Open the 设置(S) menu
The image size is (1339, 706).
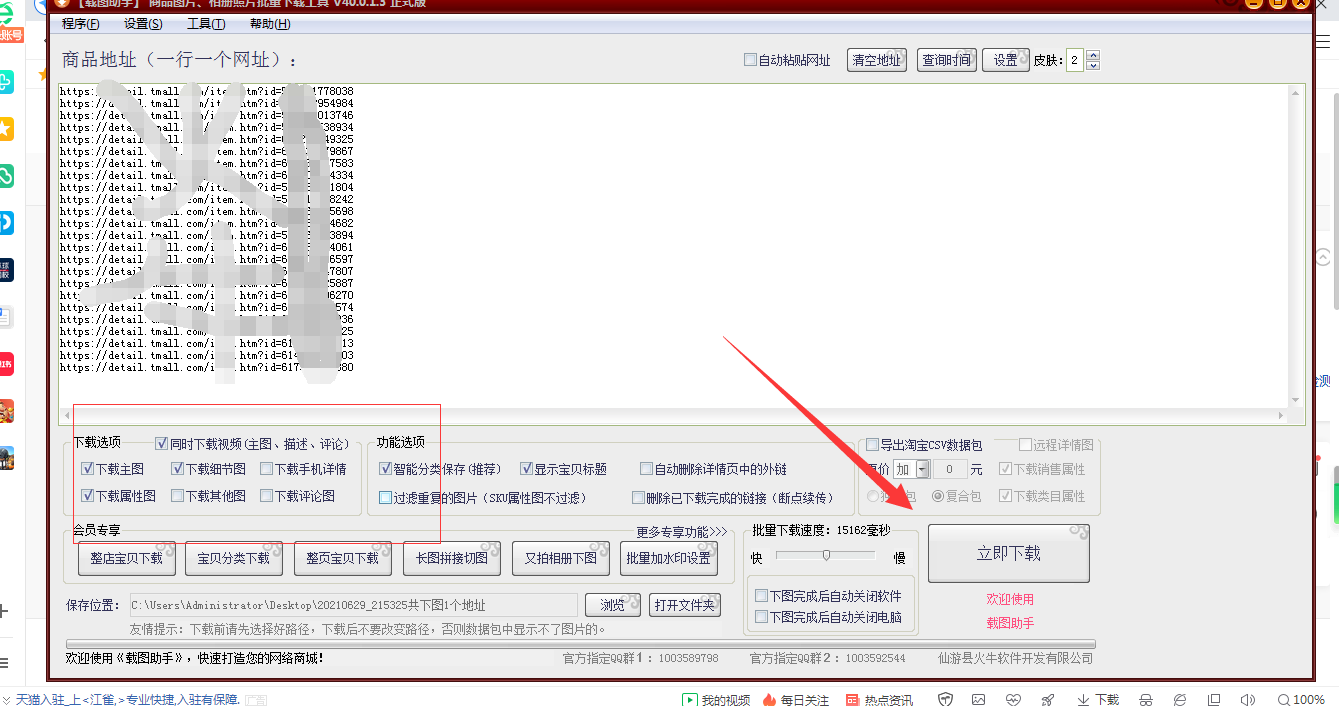[144, 24]
